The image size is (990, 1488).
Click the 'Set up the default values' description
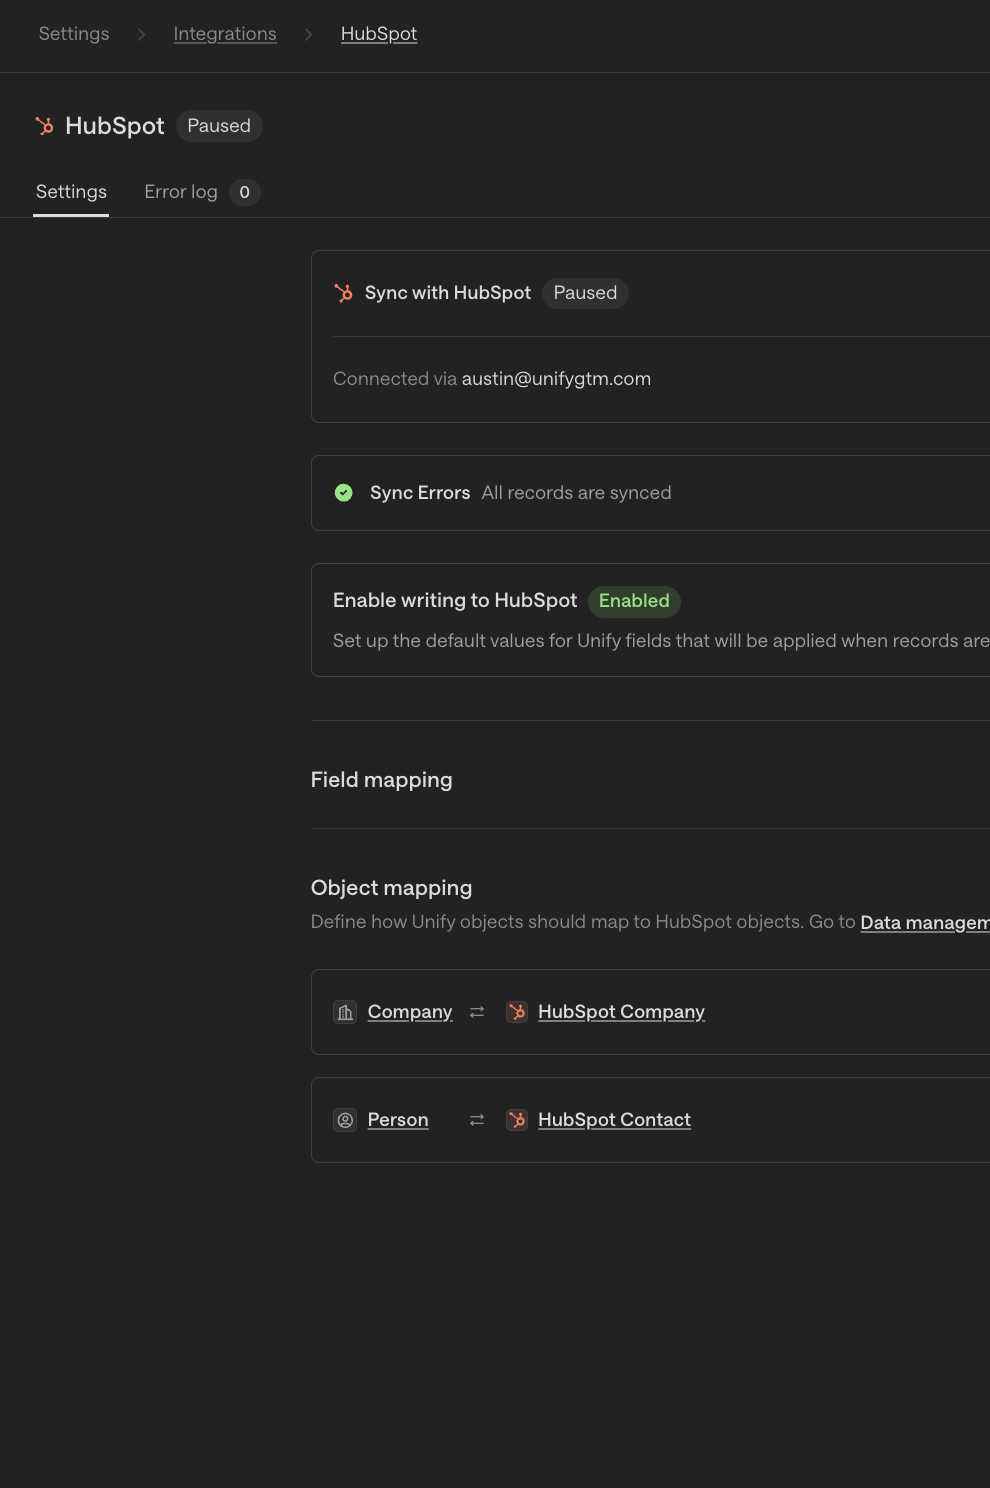pyautogui.click(x=661, y=641)
